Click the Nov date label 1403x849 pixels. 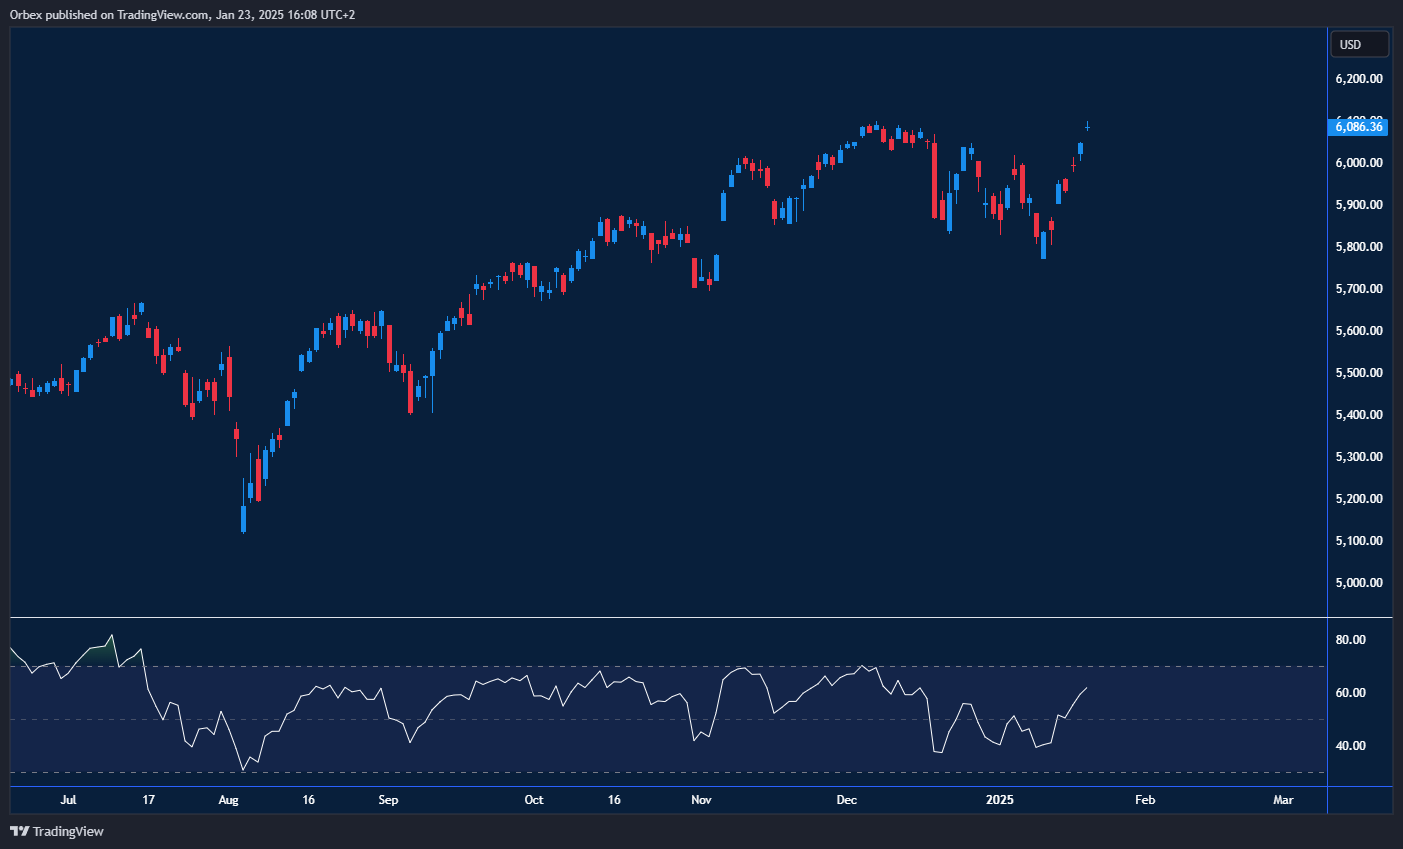(x=701, y=800)
